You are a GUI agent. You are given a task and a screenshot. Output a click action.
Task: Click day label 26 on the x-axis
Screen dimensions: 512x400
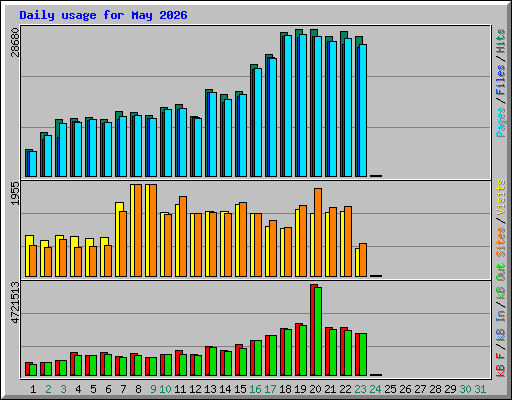(x=405, y=389)
